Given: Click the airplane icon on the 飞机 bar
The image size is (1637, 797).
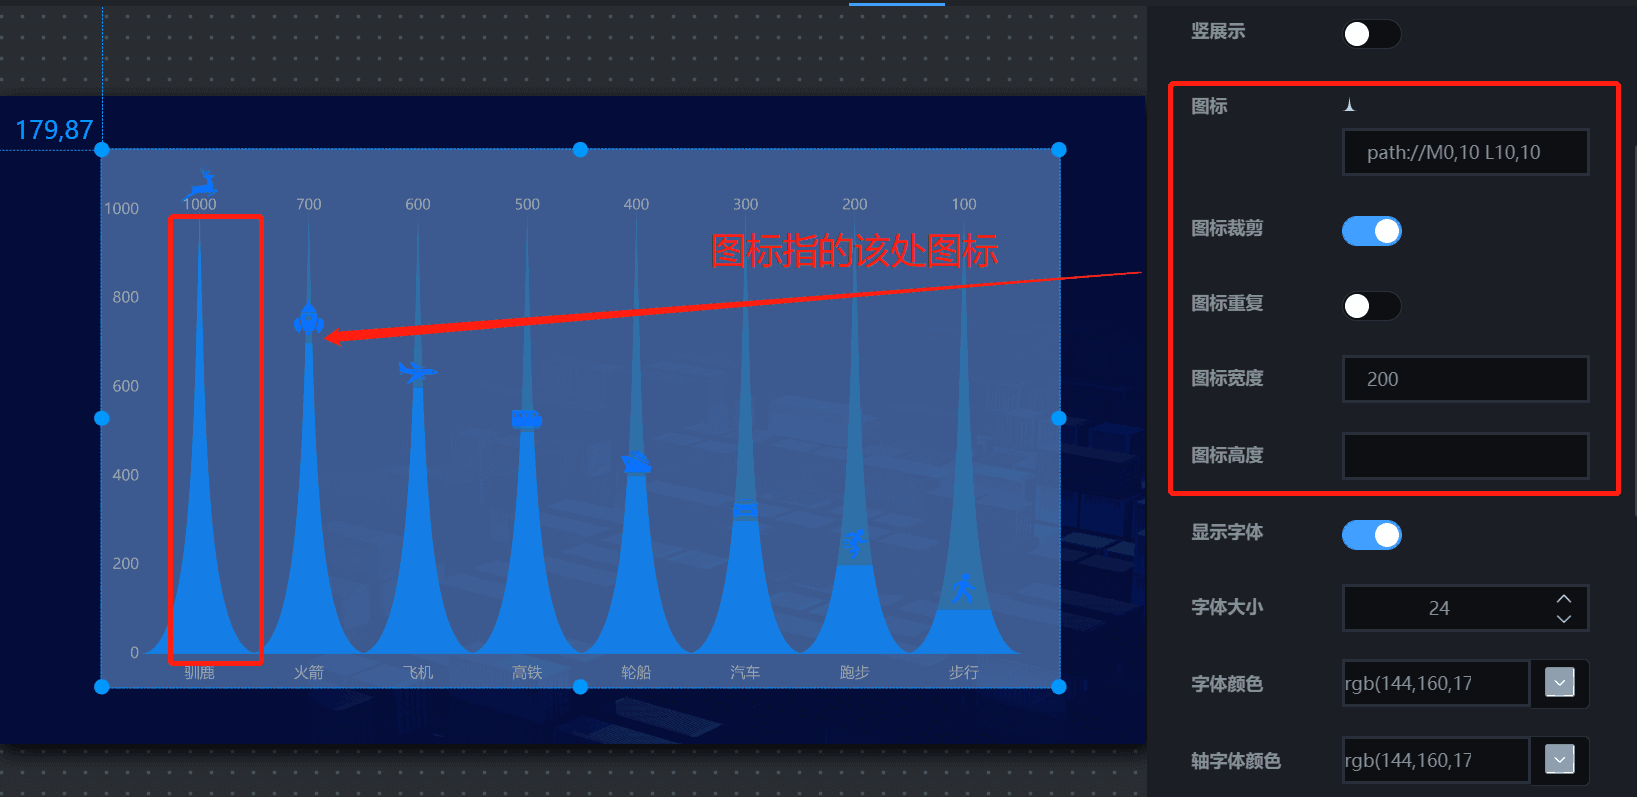Looking at the screenshot, I should click(418, 372).
